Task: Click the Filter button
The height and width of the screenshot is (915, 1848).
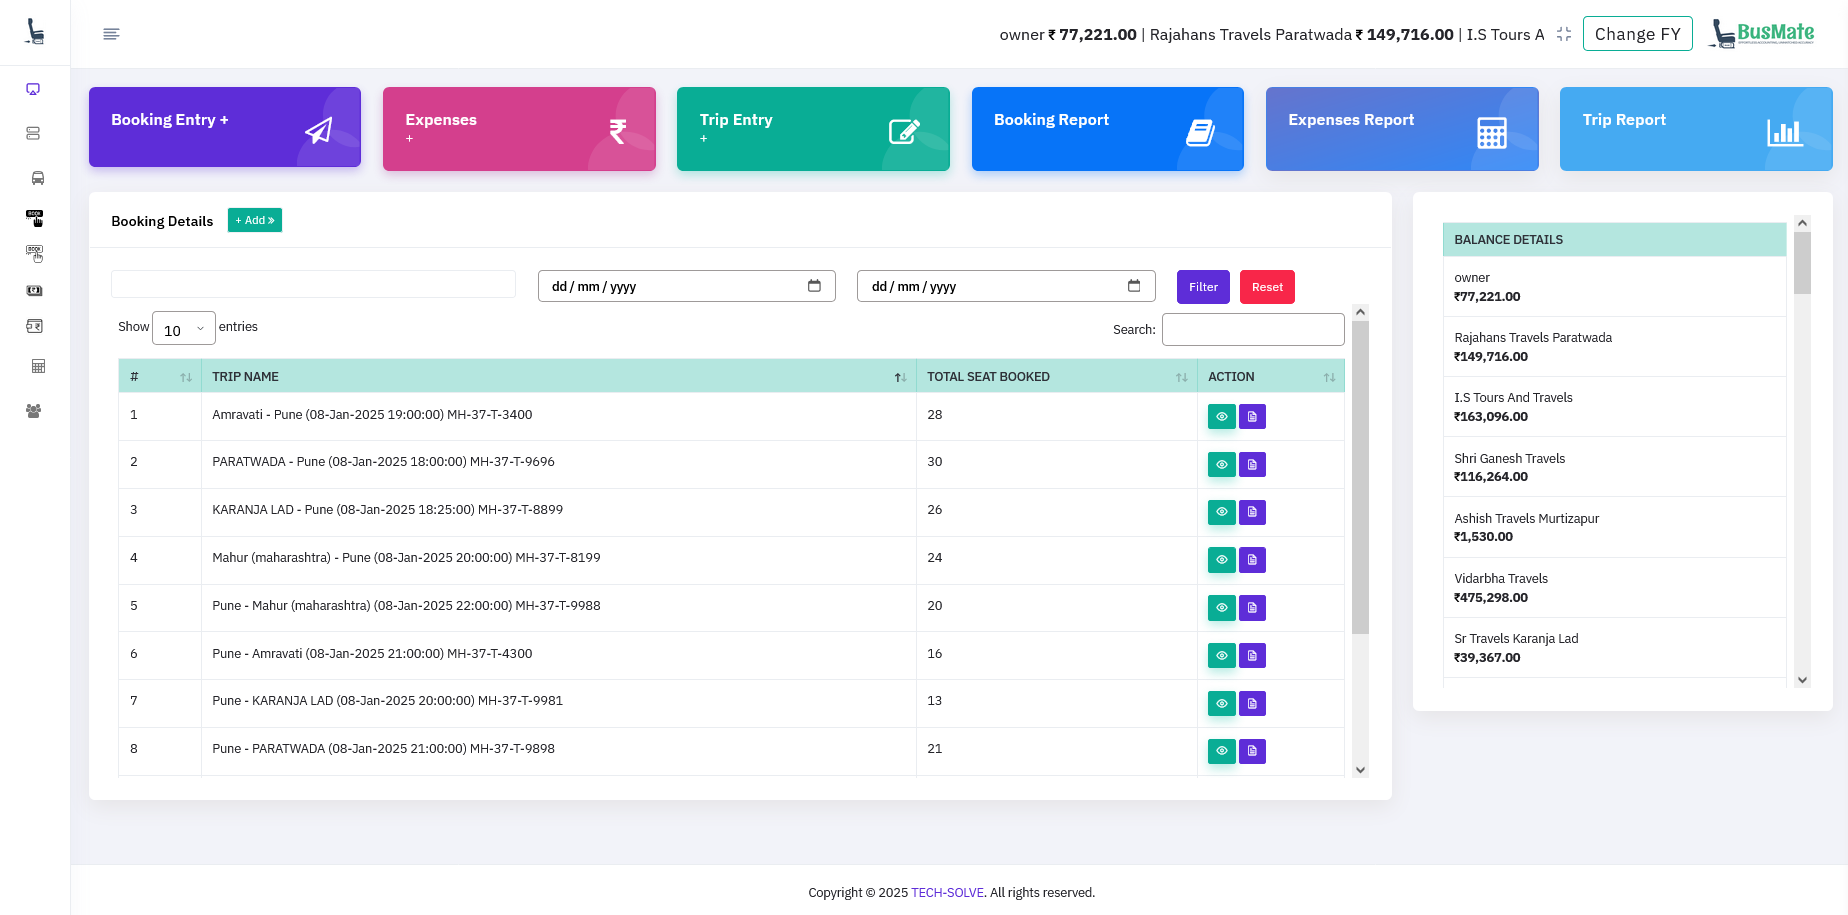Action: tap(1202, 287)
